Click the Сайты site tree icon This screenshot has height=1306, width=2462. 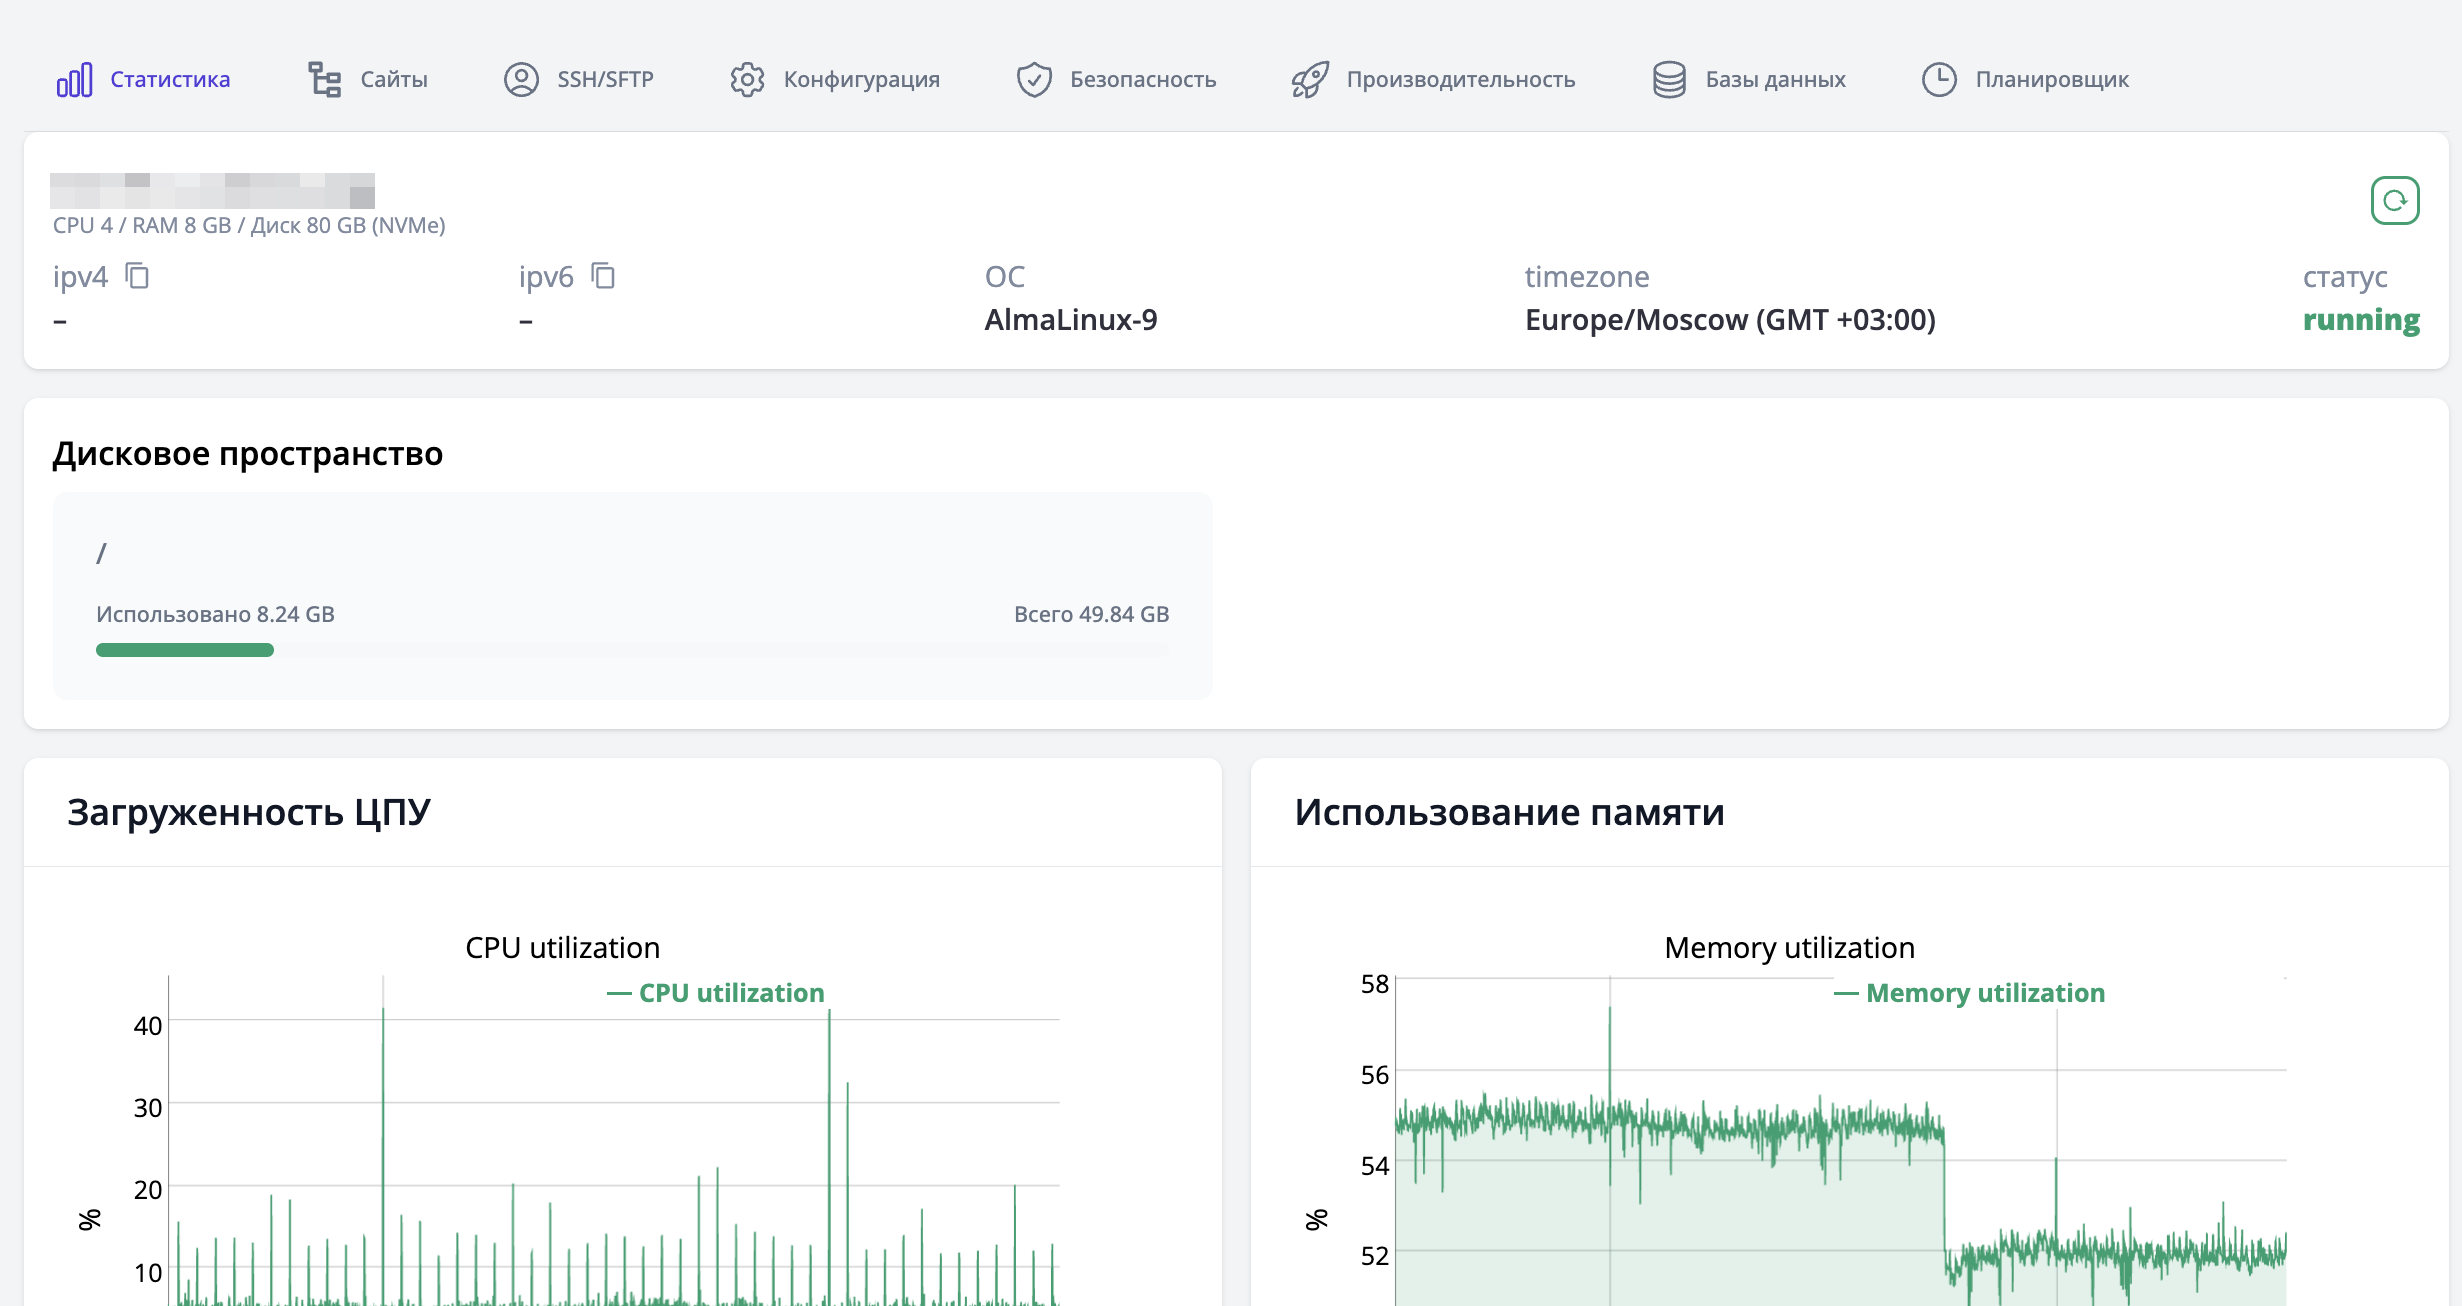point(324,80)
